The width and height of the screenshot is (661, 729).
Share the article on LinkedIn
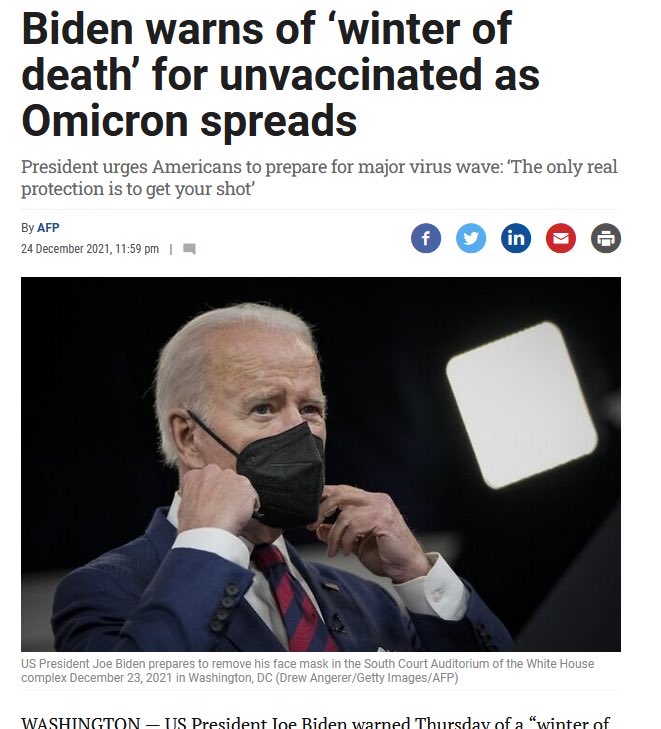tap(516, 238)
